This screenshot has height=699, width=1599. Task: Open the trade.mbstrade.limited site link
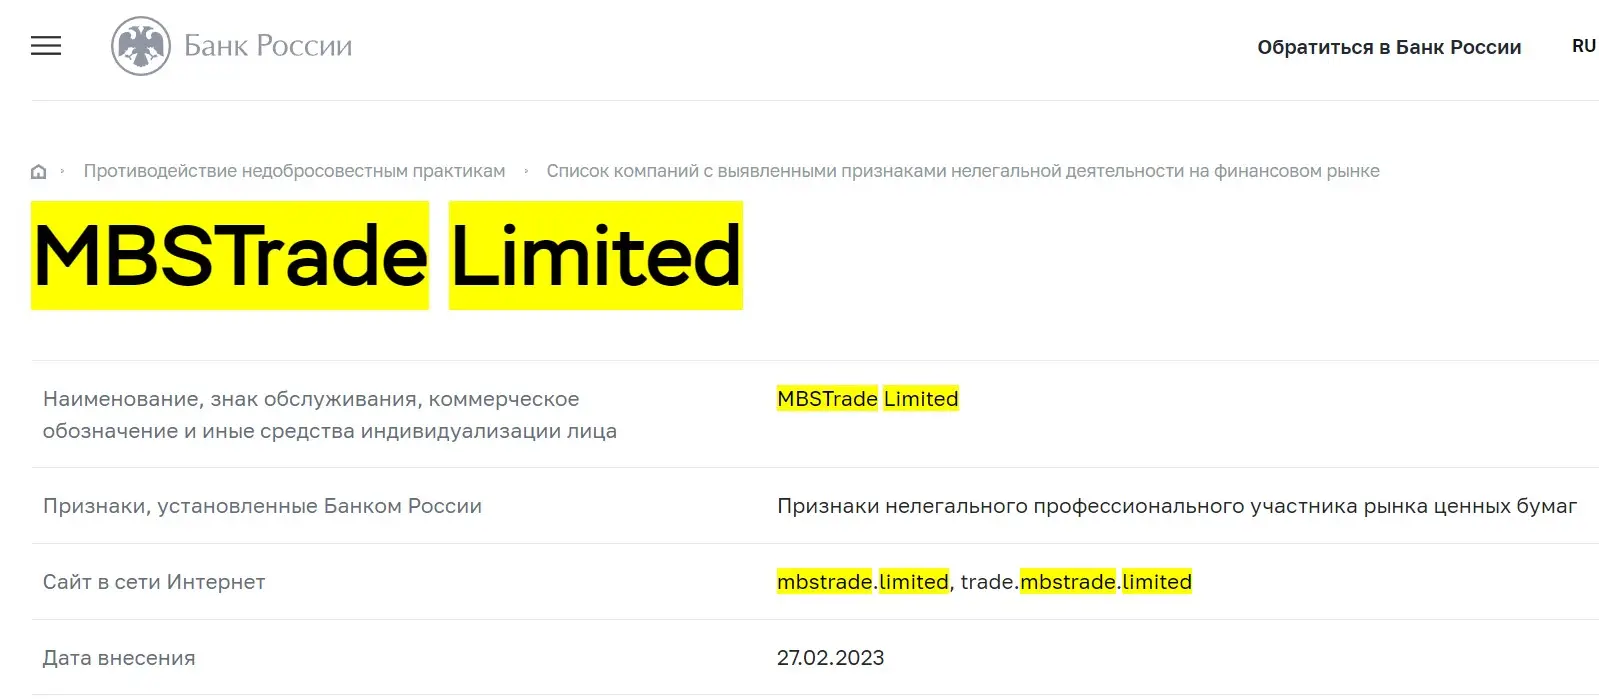pyautogui.click(x=1076, y=581)
